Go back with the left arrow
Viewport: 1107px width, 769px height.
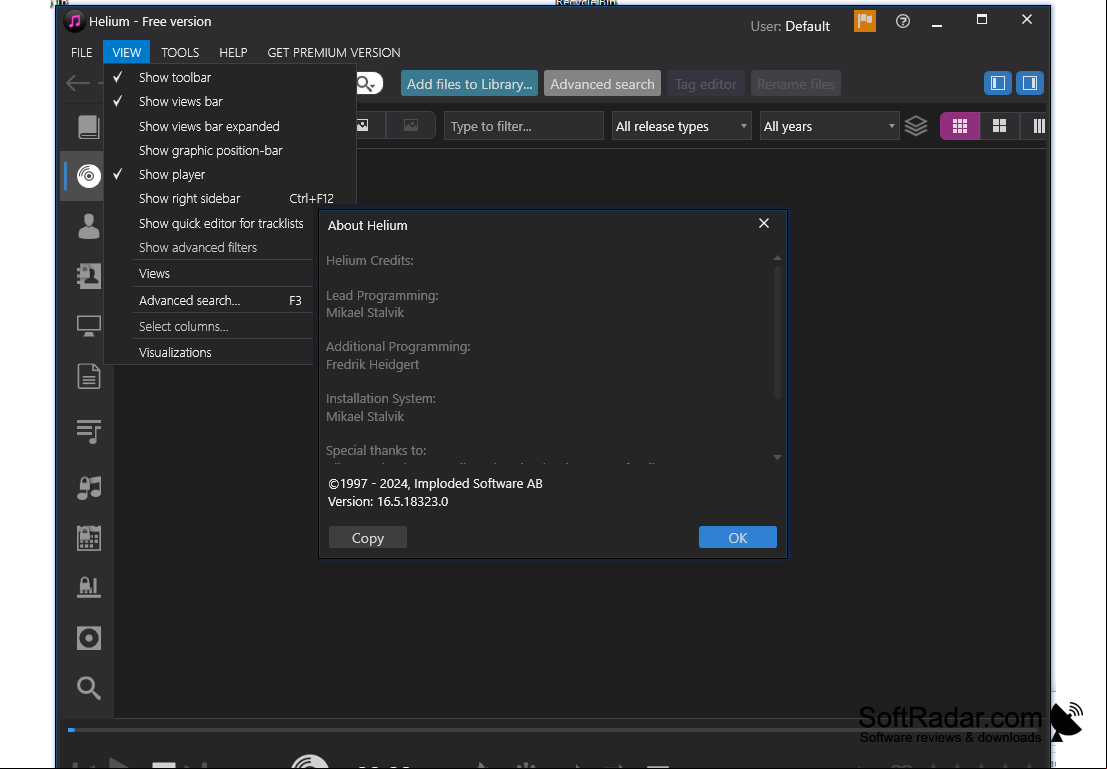click(78, 83)
